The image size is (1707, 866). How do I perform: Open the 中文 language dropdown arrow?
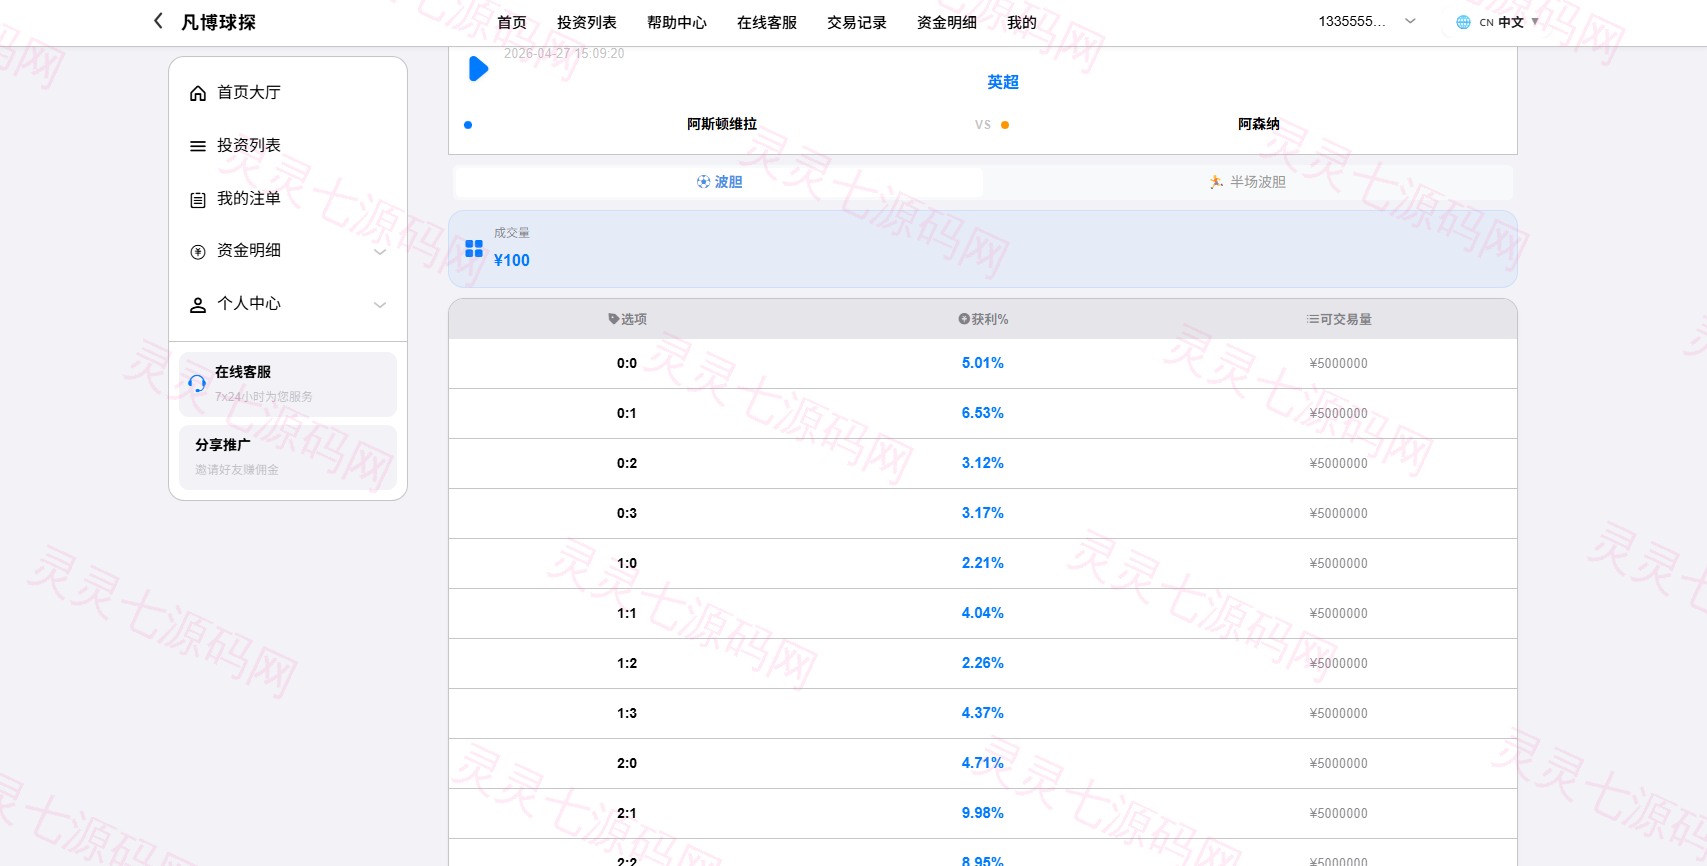1535,22
